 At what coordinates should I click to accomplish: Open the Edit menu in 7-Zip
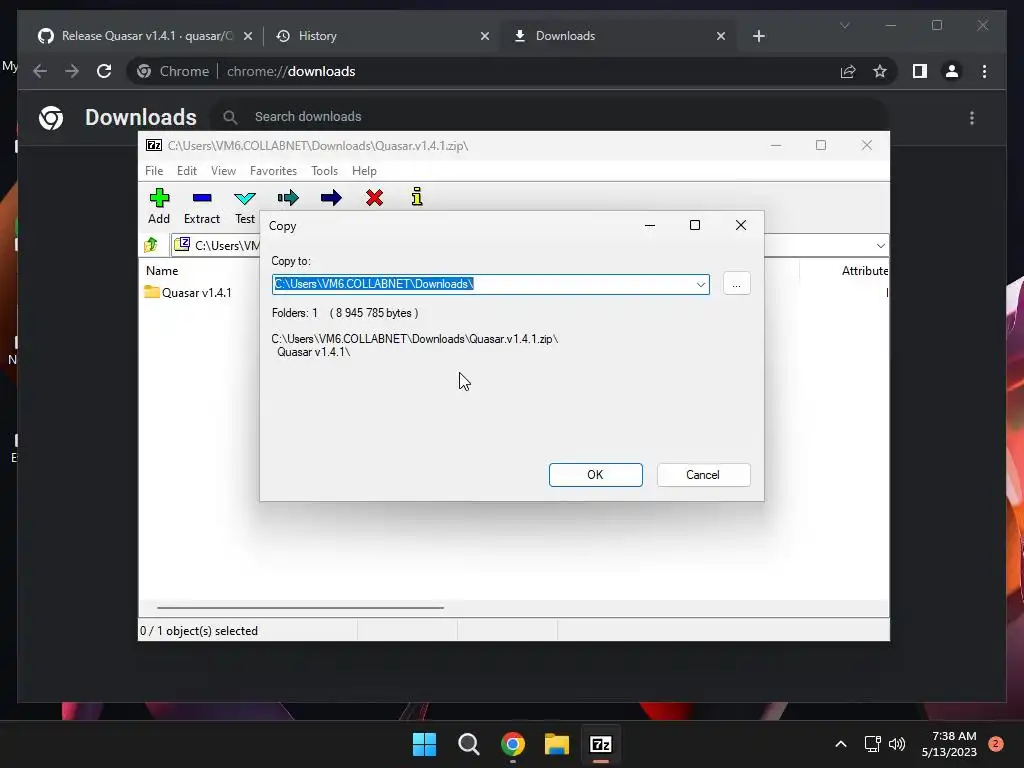tap(187, 170)
